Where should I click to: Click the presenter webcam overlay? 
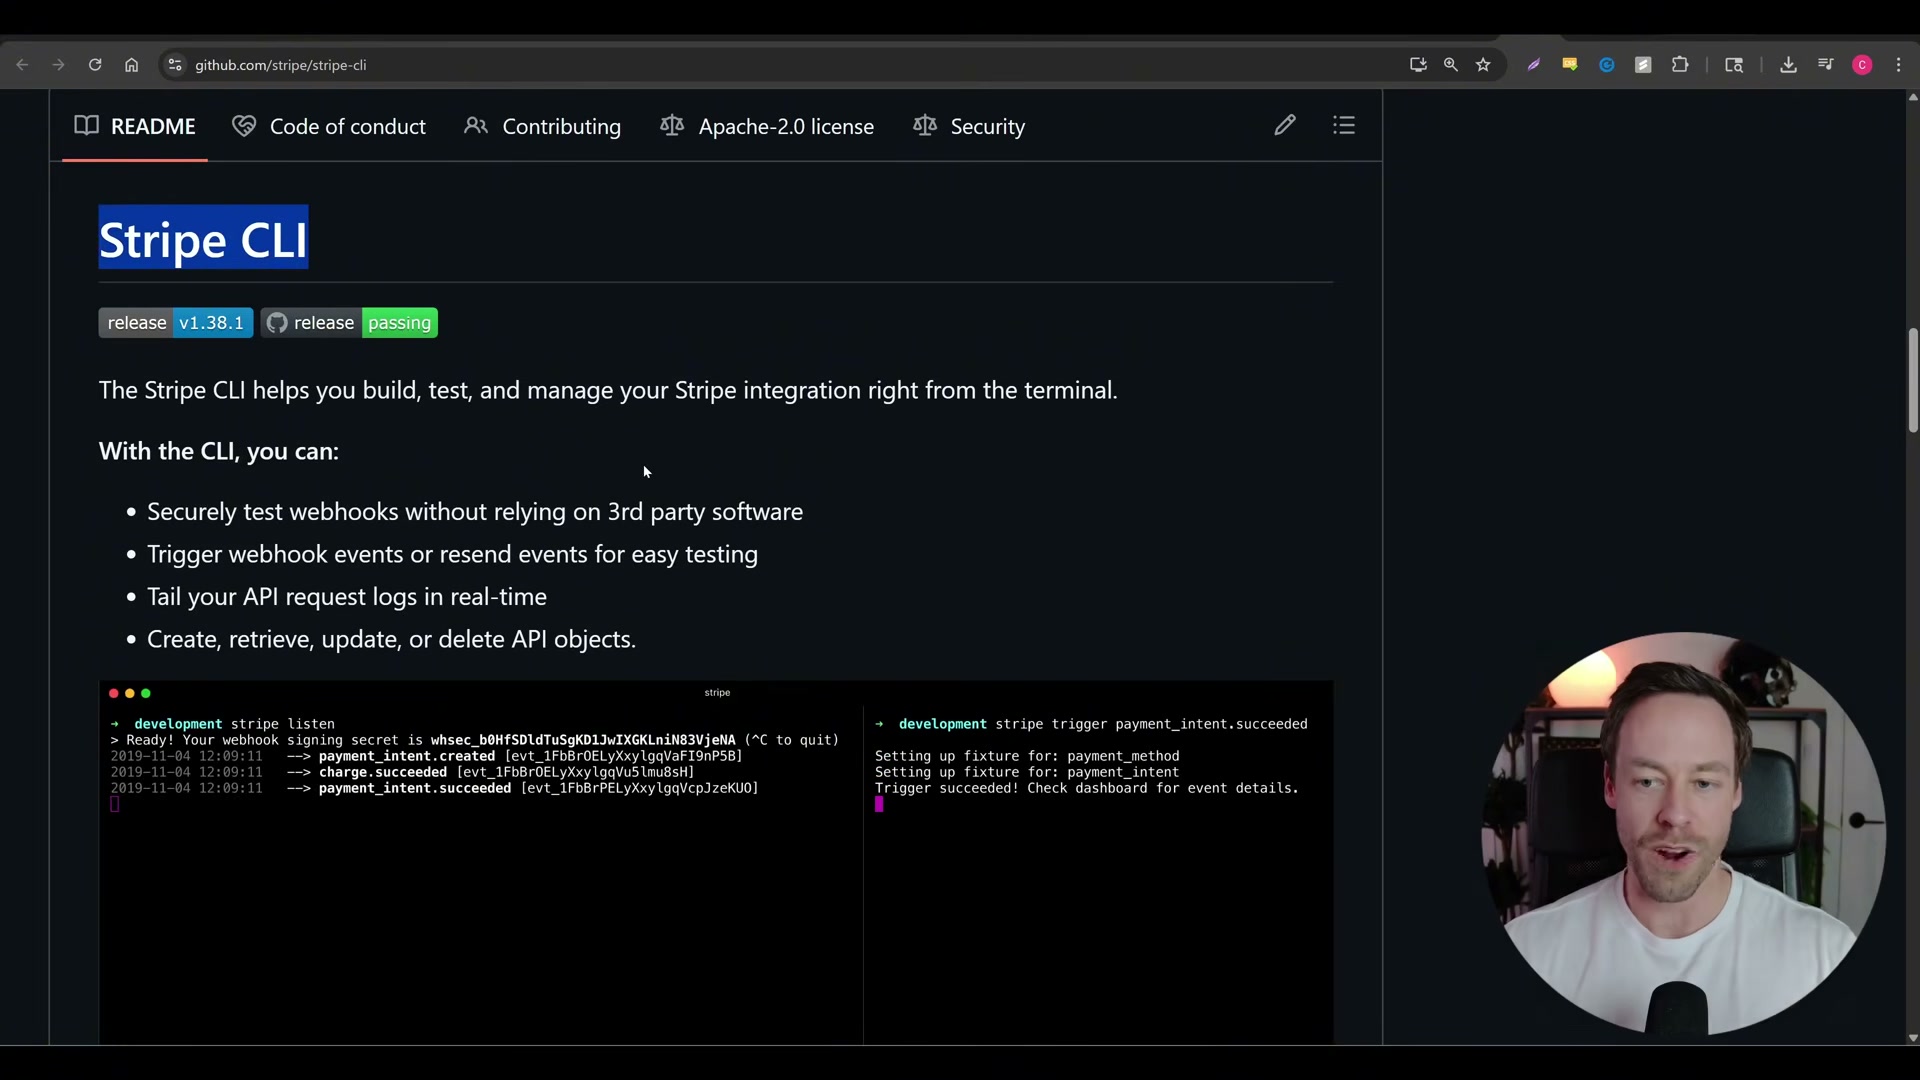pyautogui.click(x=1683, y=833)
